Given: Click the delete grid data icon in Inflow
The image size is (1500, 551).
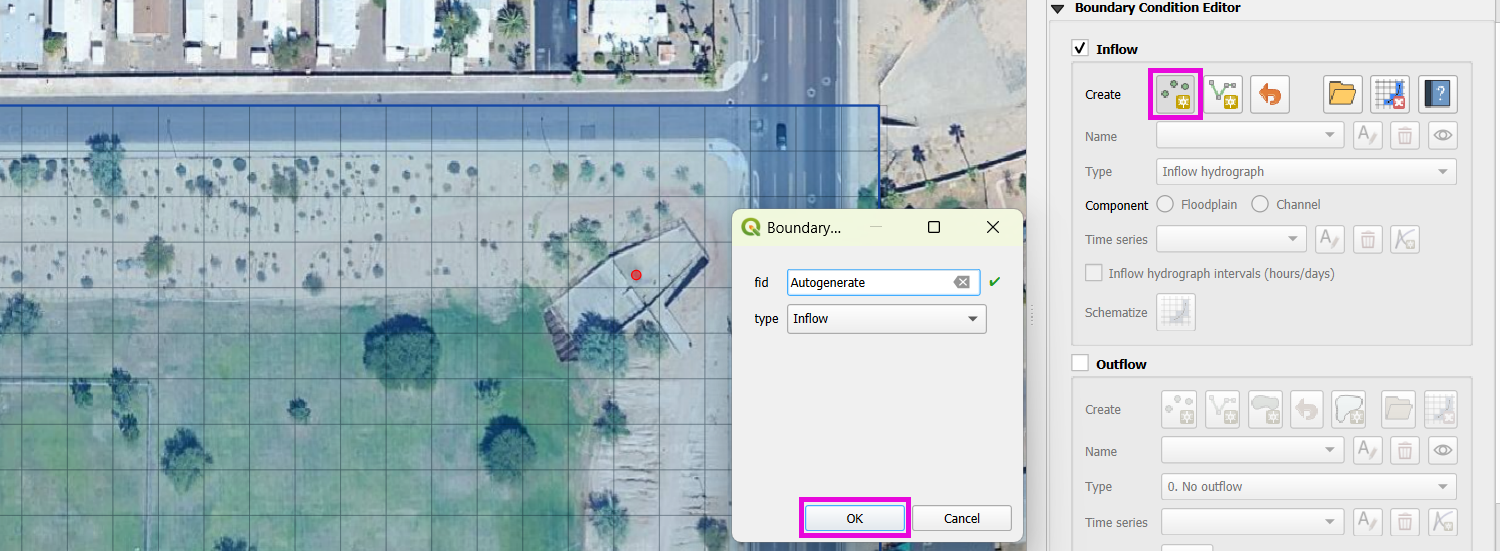Looking at the screenshot, I should tap(1389, 95).
